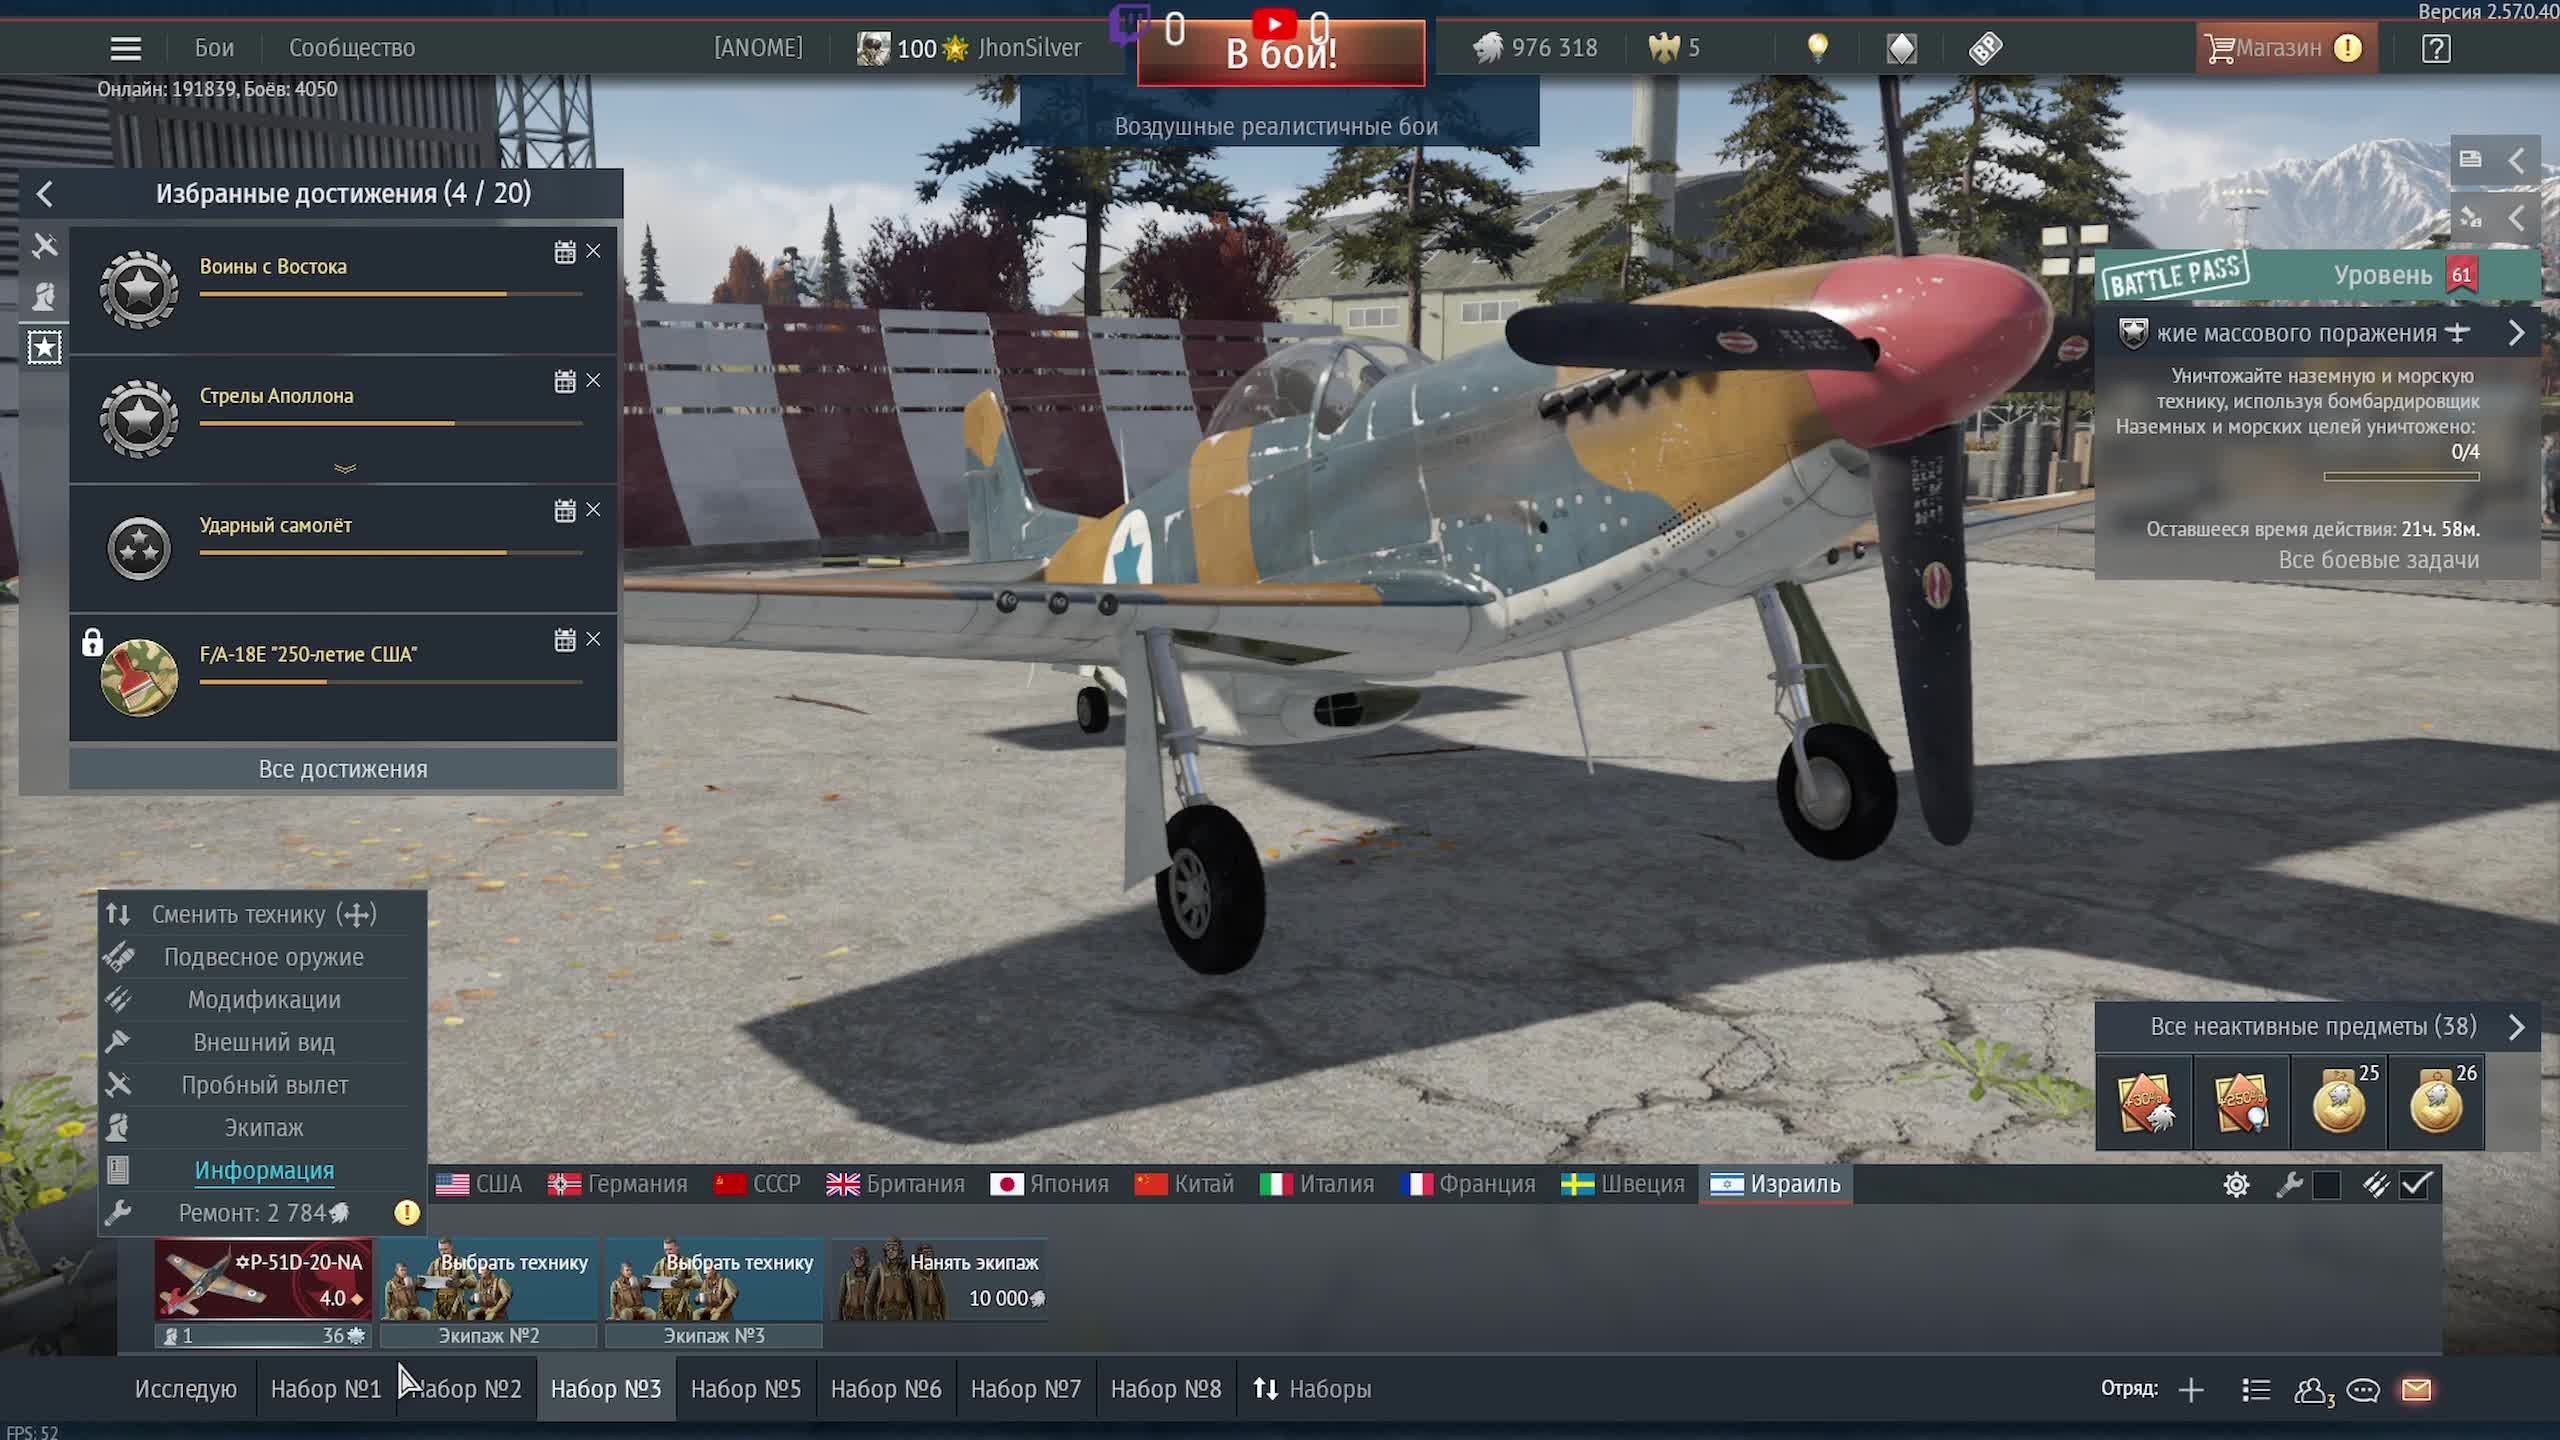Viewport: 2560px width, 1440px height.
Task: Open slotbar gear settings icon
Action: pyautogui.click(x=2237, y=1185)
